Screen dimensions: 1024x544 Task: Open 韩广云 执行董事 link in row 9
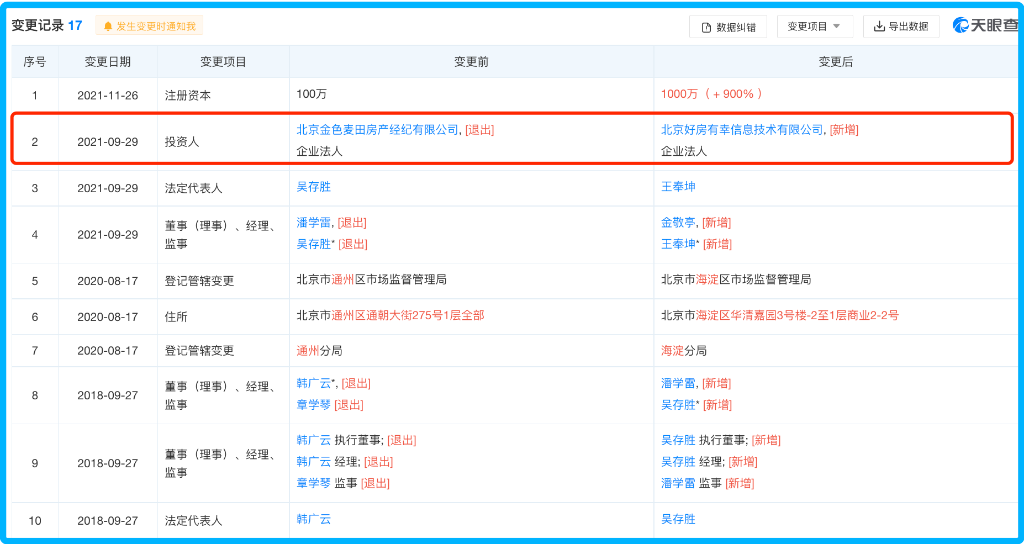click(313, 440)
